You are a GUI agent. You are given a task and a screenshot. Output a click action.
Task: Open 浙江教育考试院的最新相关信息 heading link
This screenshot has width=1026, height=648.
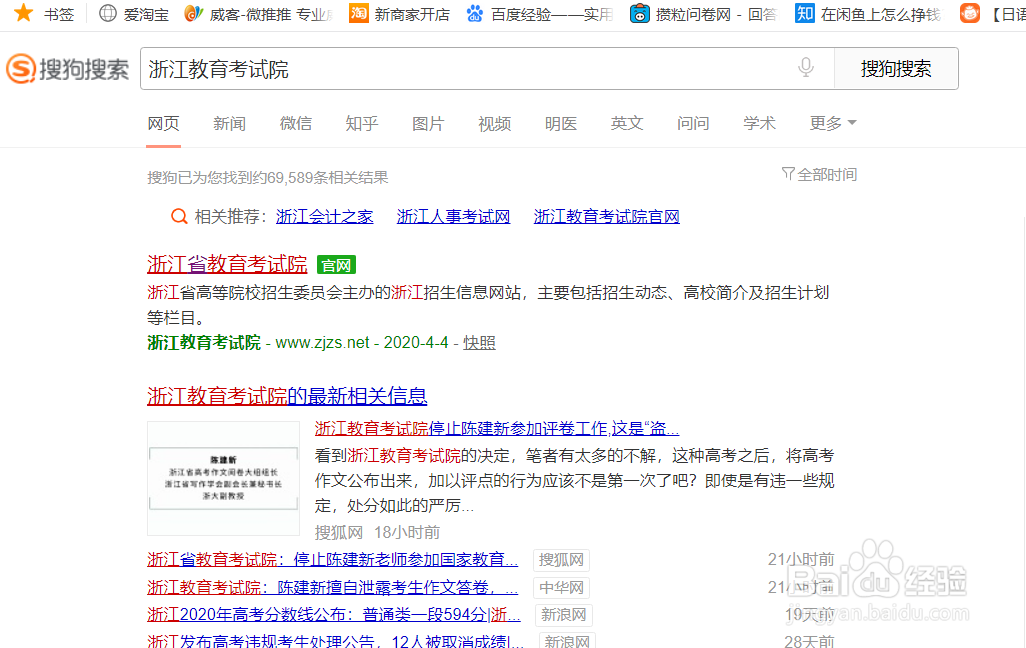[287, 396]
